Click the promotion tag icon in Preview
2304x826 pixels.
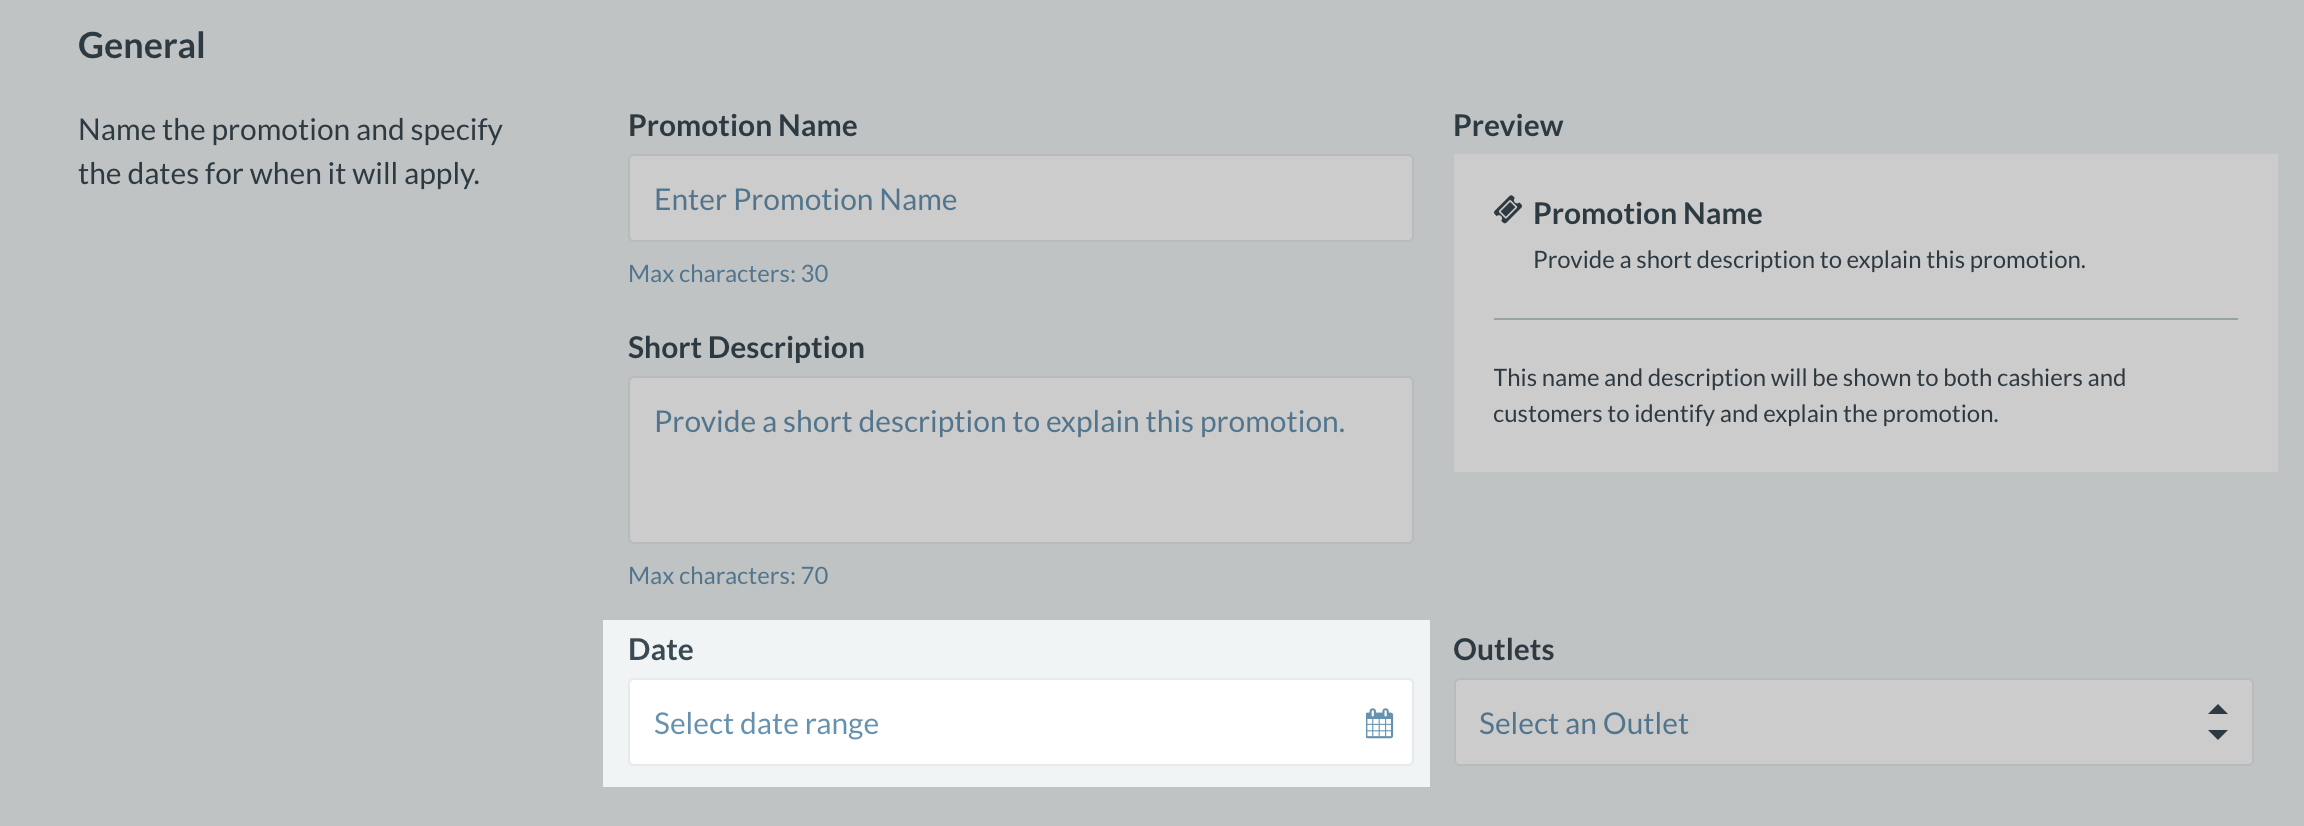click(1508, 210)
